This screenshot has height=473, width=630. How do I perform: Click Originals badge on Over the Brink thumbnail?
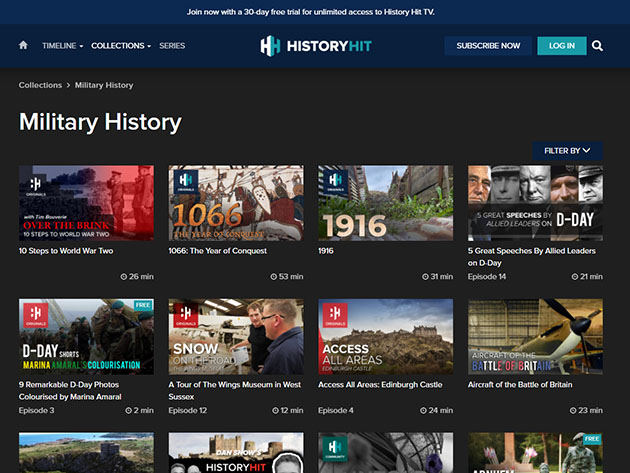click(36, 186)
